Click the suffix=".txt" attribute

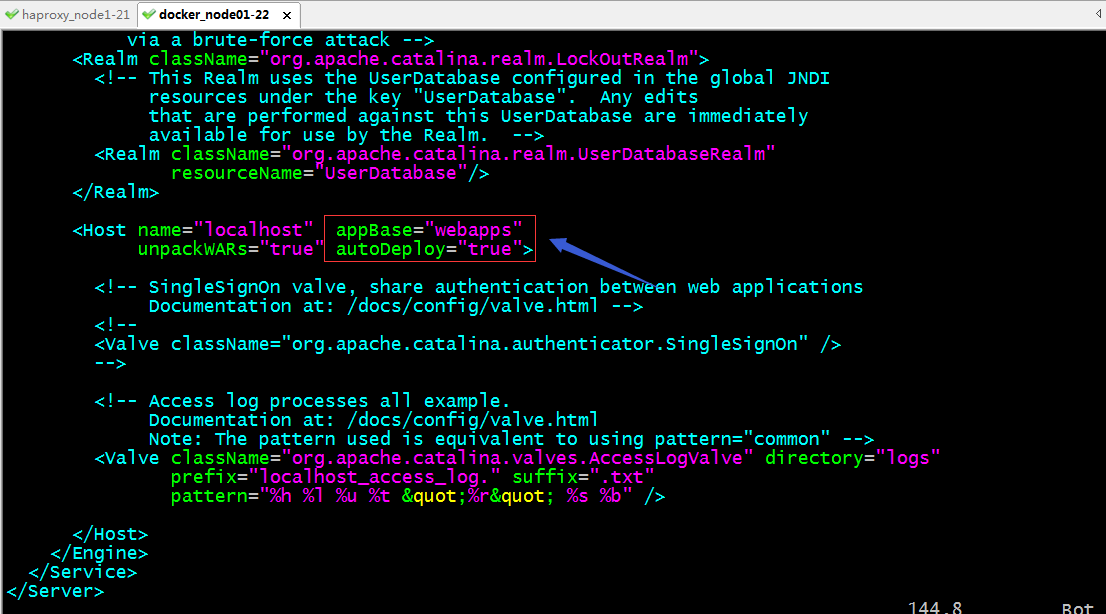pos(583,478)
